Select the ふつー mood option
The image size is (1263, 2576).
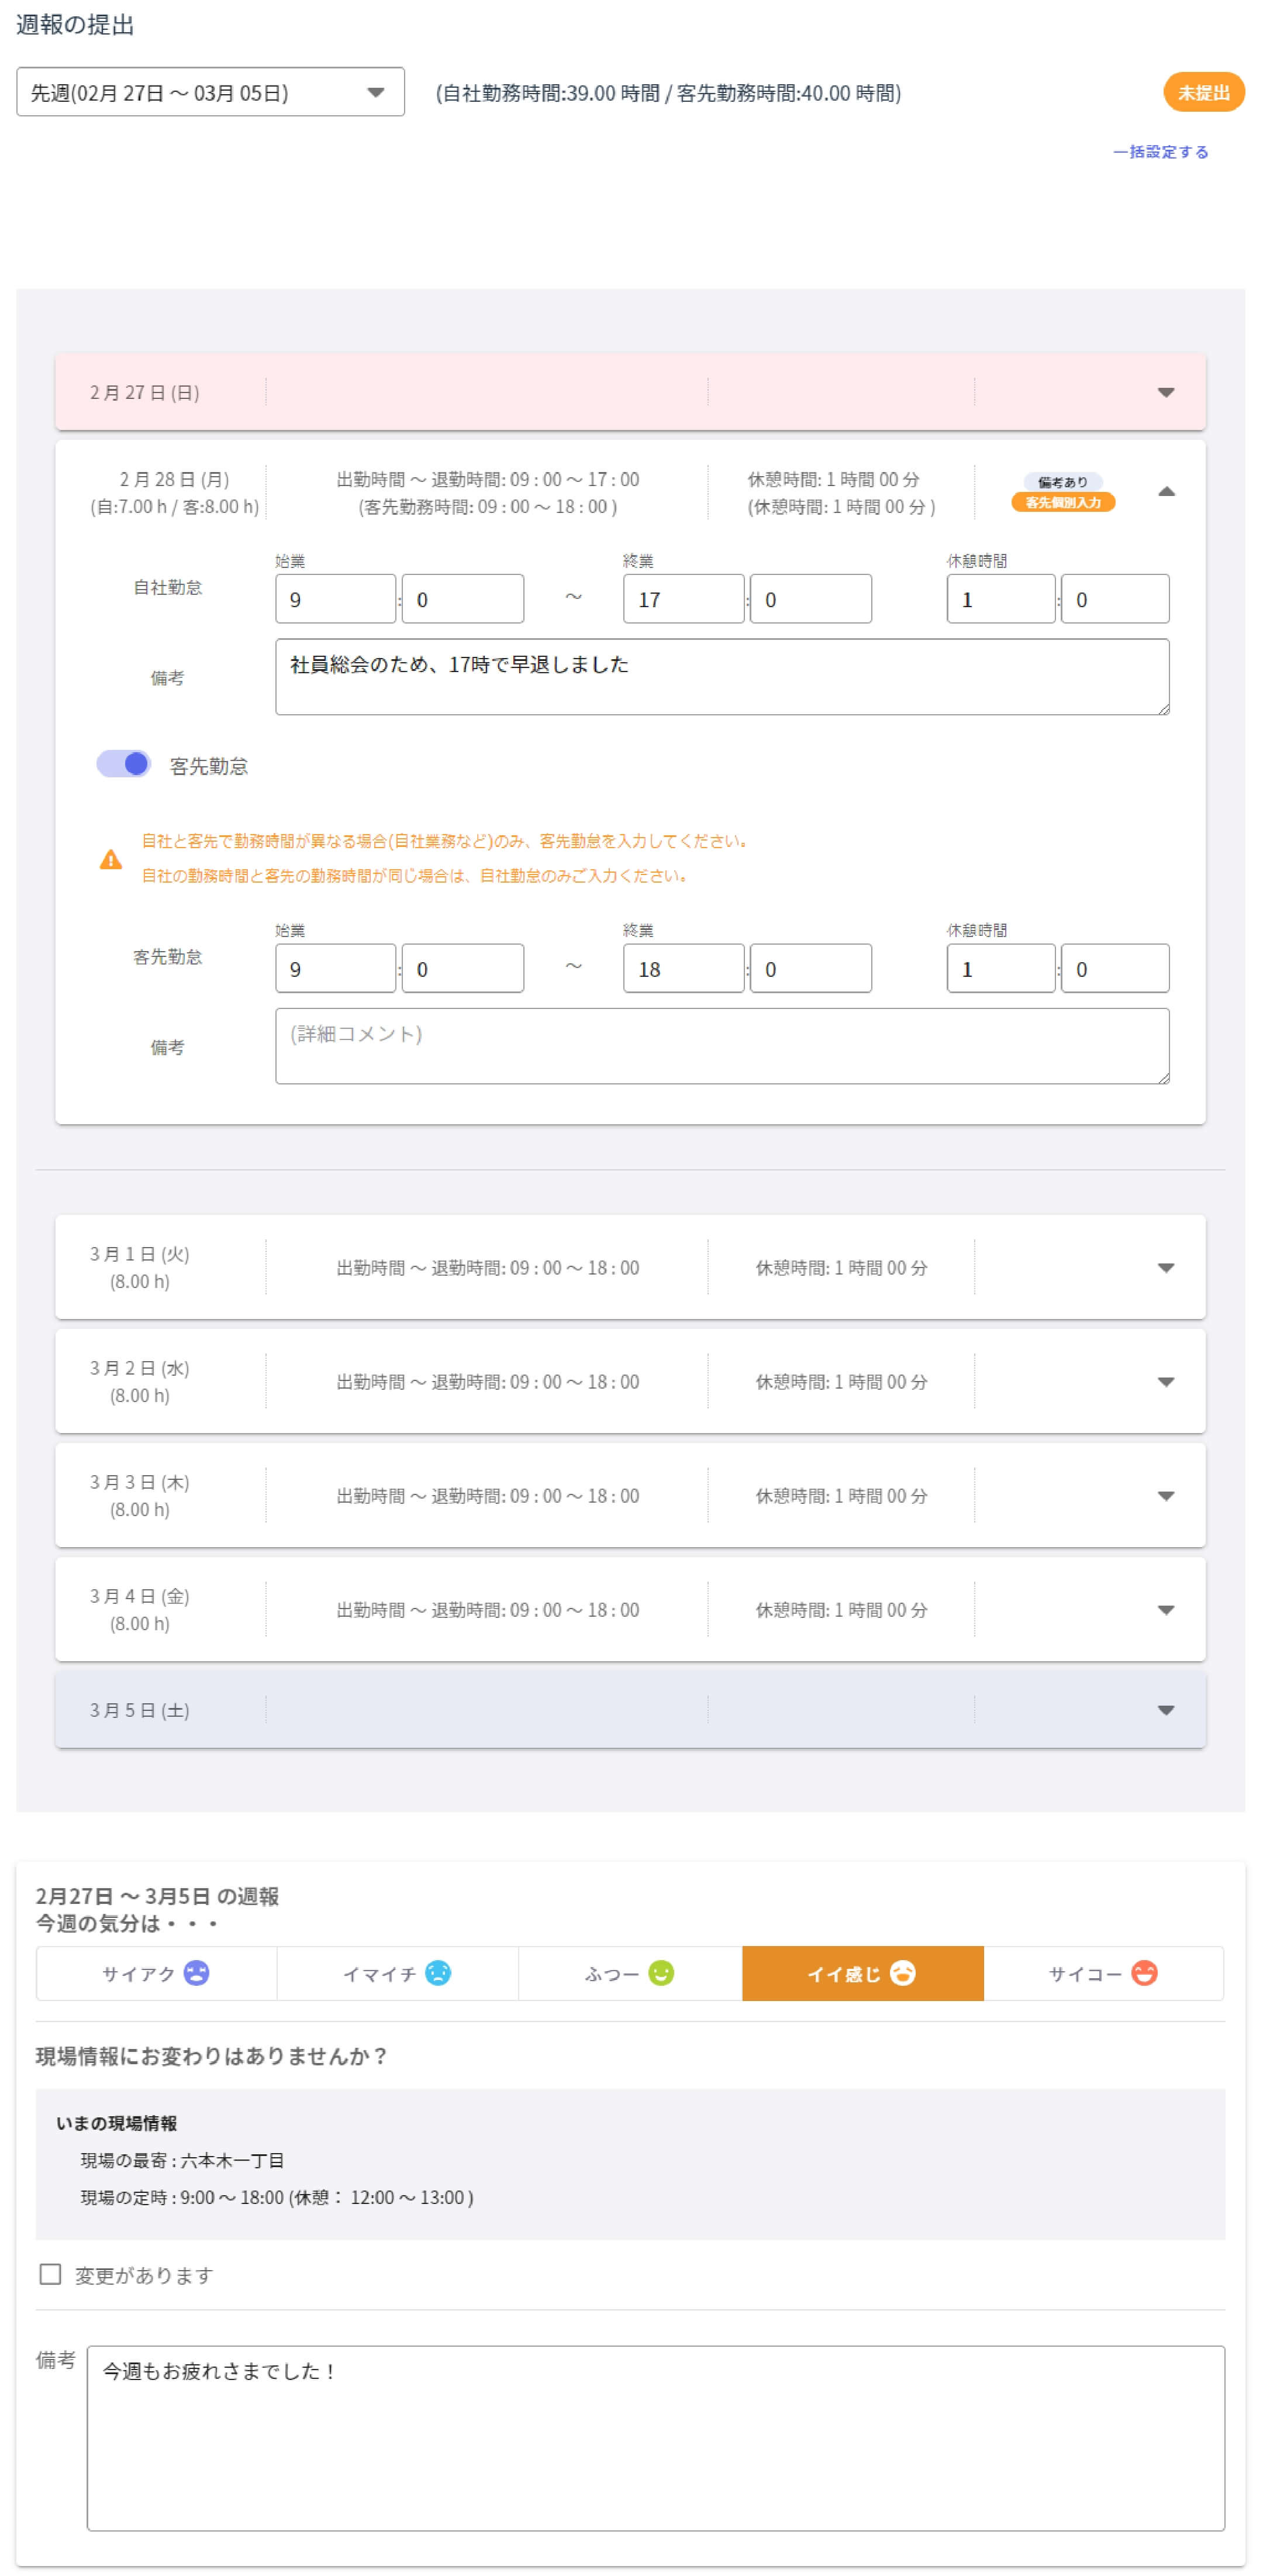(630, 1973)
